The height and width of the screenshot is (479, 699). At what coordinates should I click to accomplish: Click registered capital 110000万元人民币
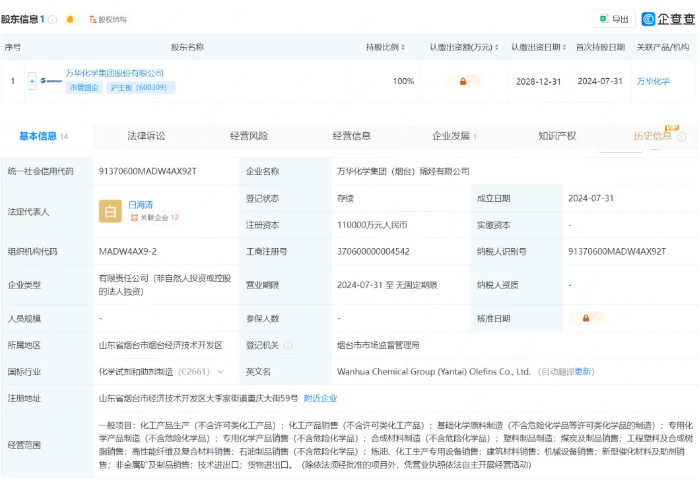click(x=372, y=225)
